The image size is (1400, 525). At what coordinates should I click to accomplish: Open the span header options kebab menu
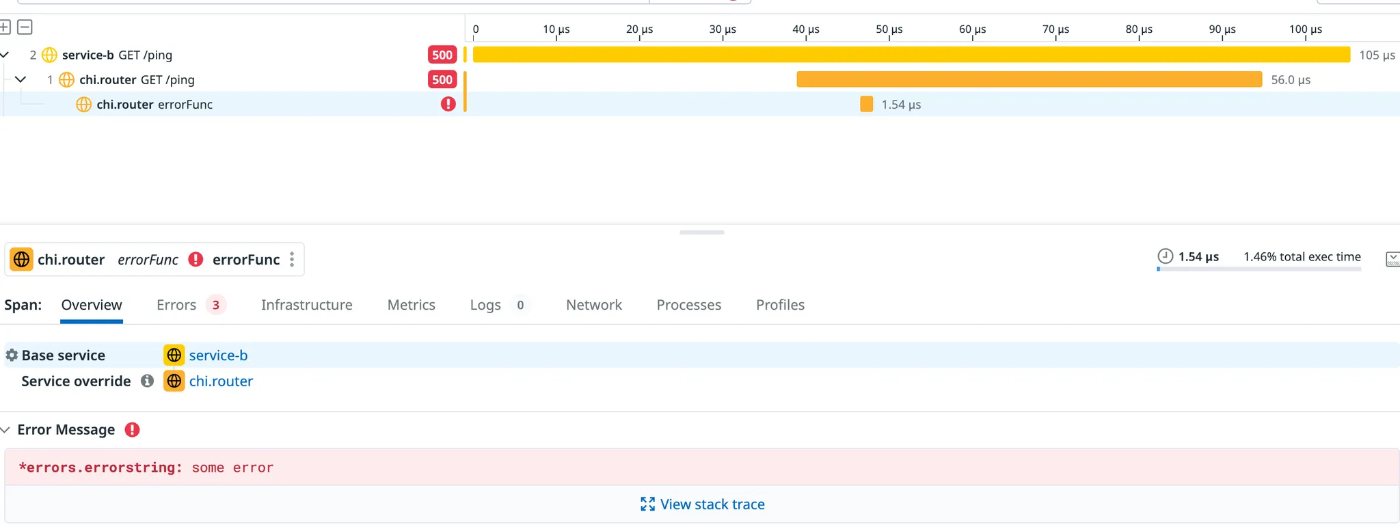(x=292, y=260)
